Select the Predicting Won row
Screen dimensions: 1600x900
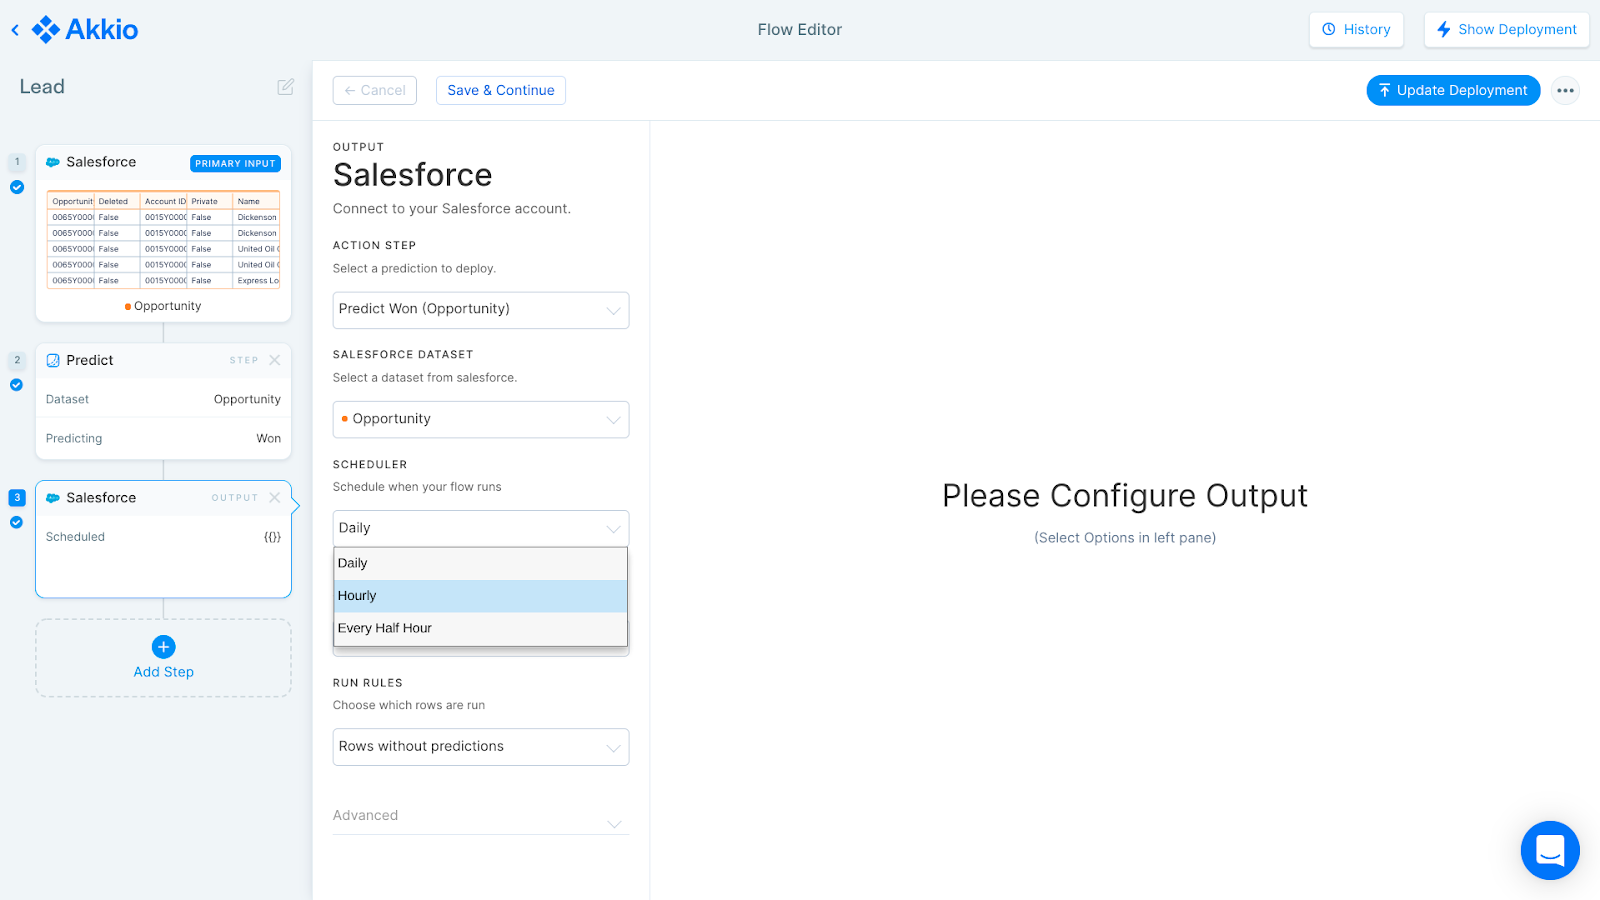[x=163, y=438]
